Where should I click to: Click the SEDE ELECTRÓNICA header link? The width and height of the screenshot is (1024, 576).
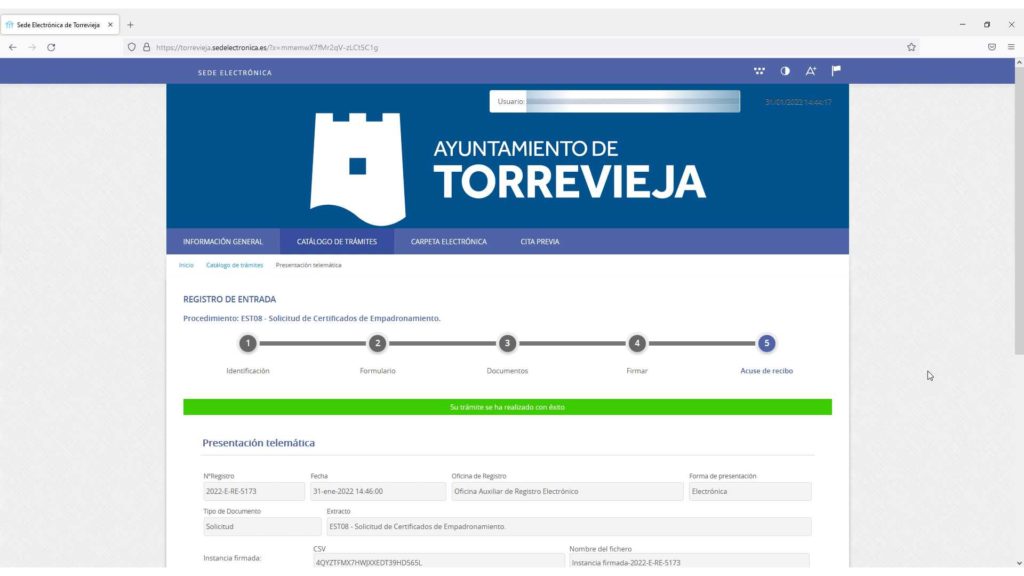pos(234,72)
